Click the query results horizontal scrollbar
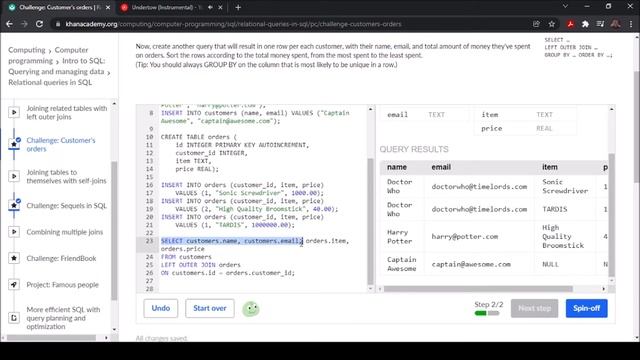 [478, 289]
